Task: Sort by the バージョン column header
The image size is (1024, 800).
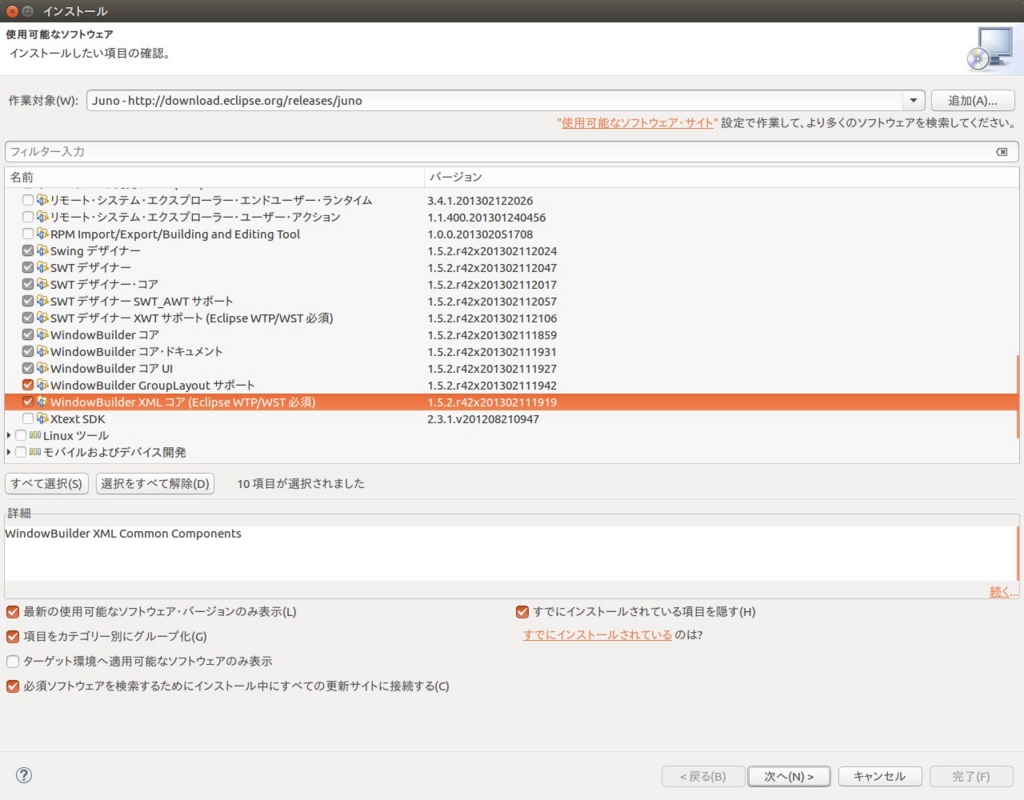Action: 721,177
